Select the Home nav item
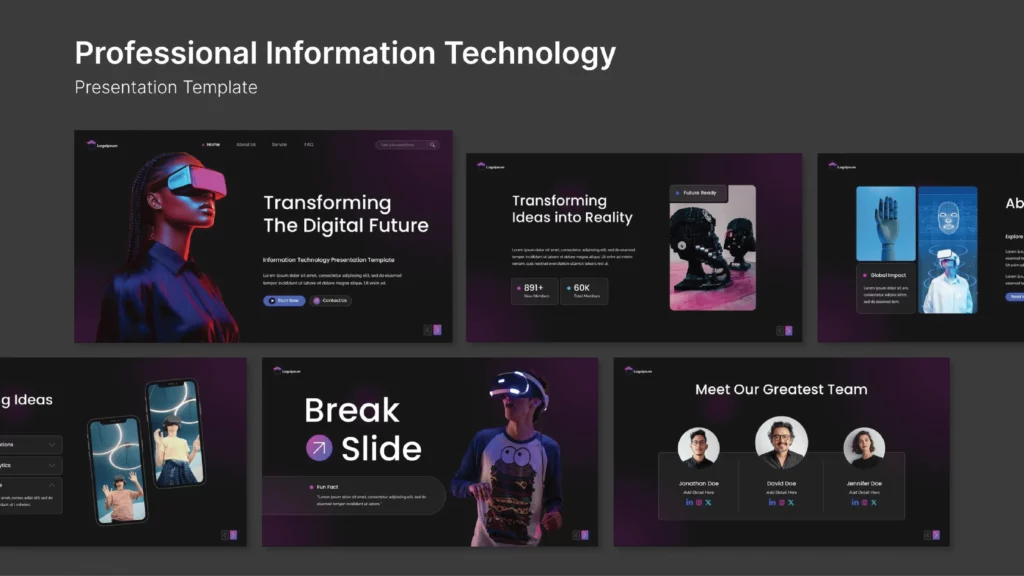Screen dimensions: 1024x576 212,144
